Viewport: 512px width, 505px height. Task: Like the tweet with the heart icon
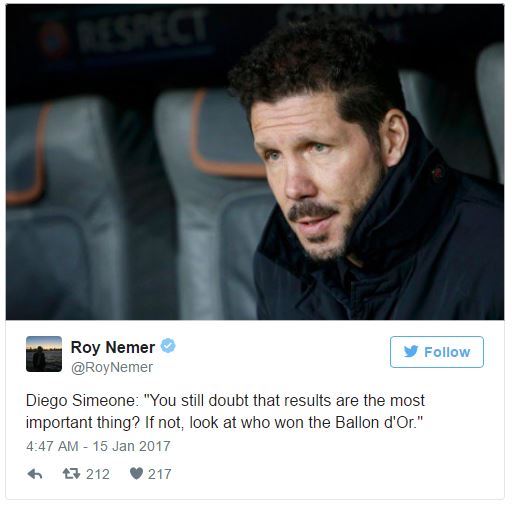[136, 474]
